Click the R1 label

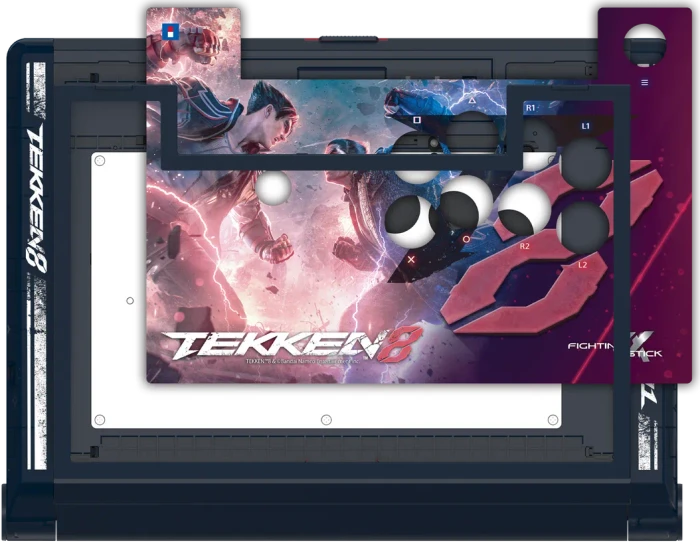(x=530, y=108)
